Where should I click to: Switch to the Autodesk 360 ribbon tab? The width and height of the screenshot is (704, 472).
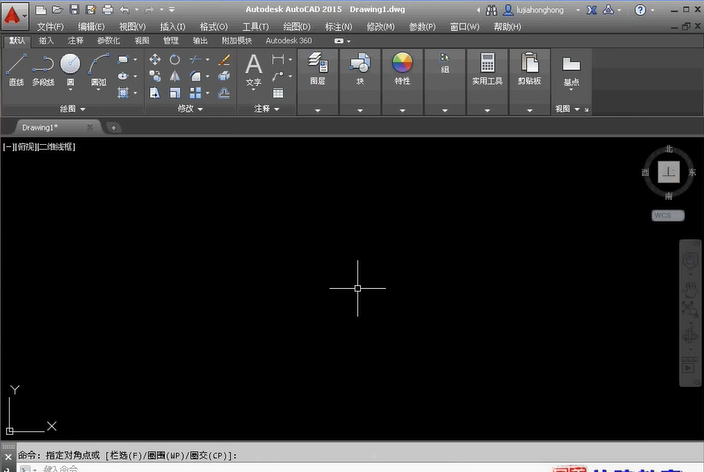[289, 41]
